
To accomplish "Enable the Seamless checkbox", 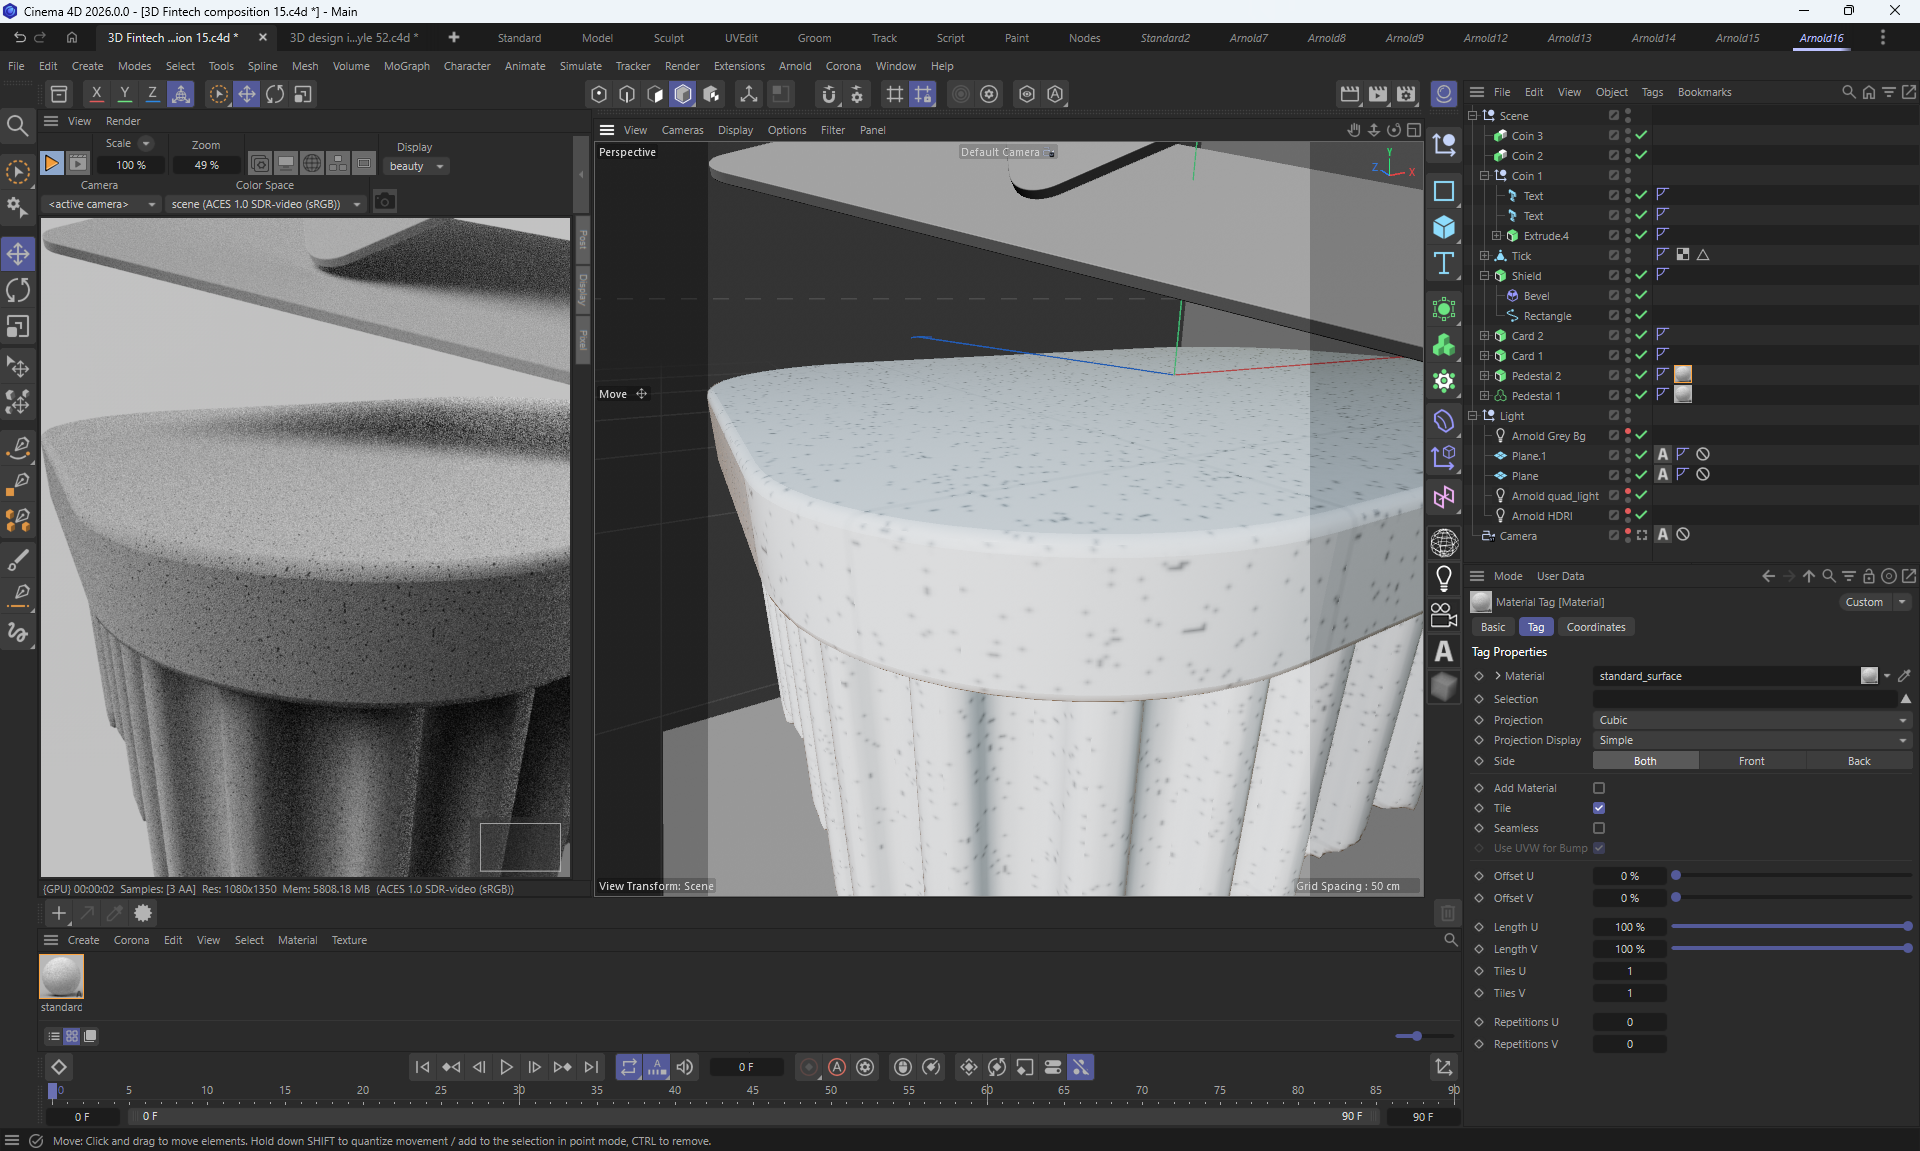I will click(1599, 828).
